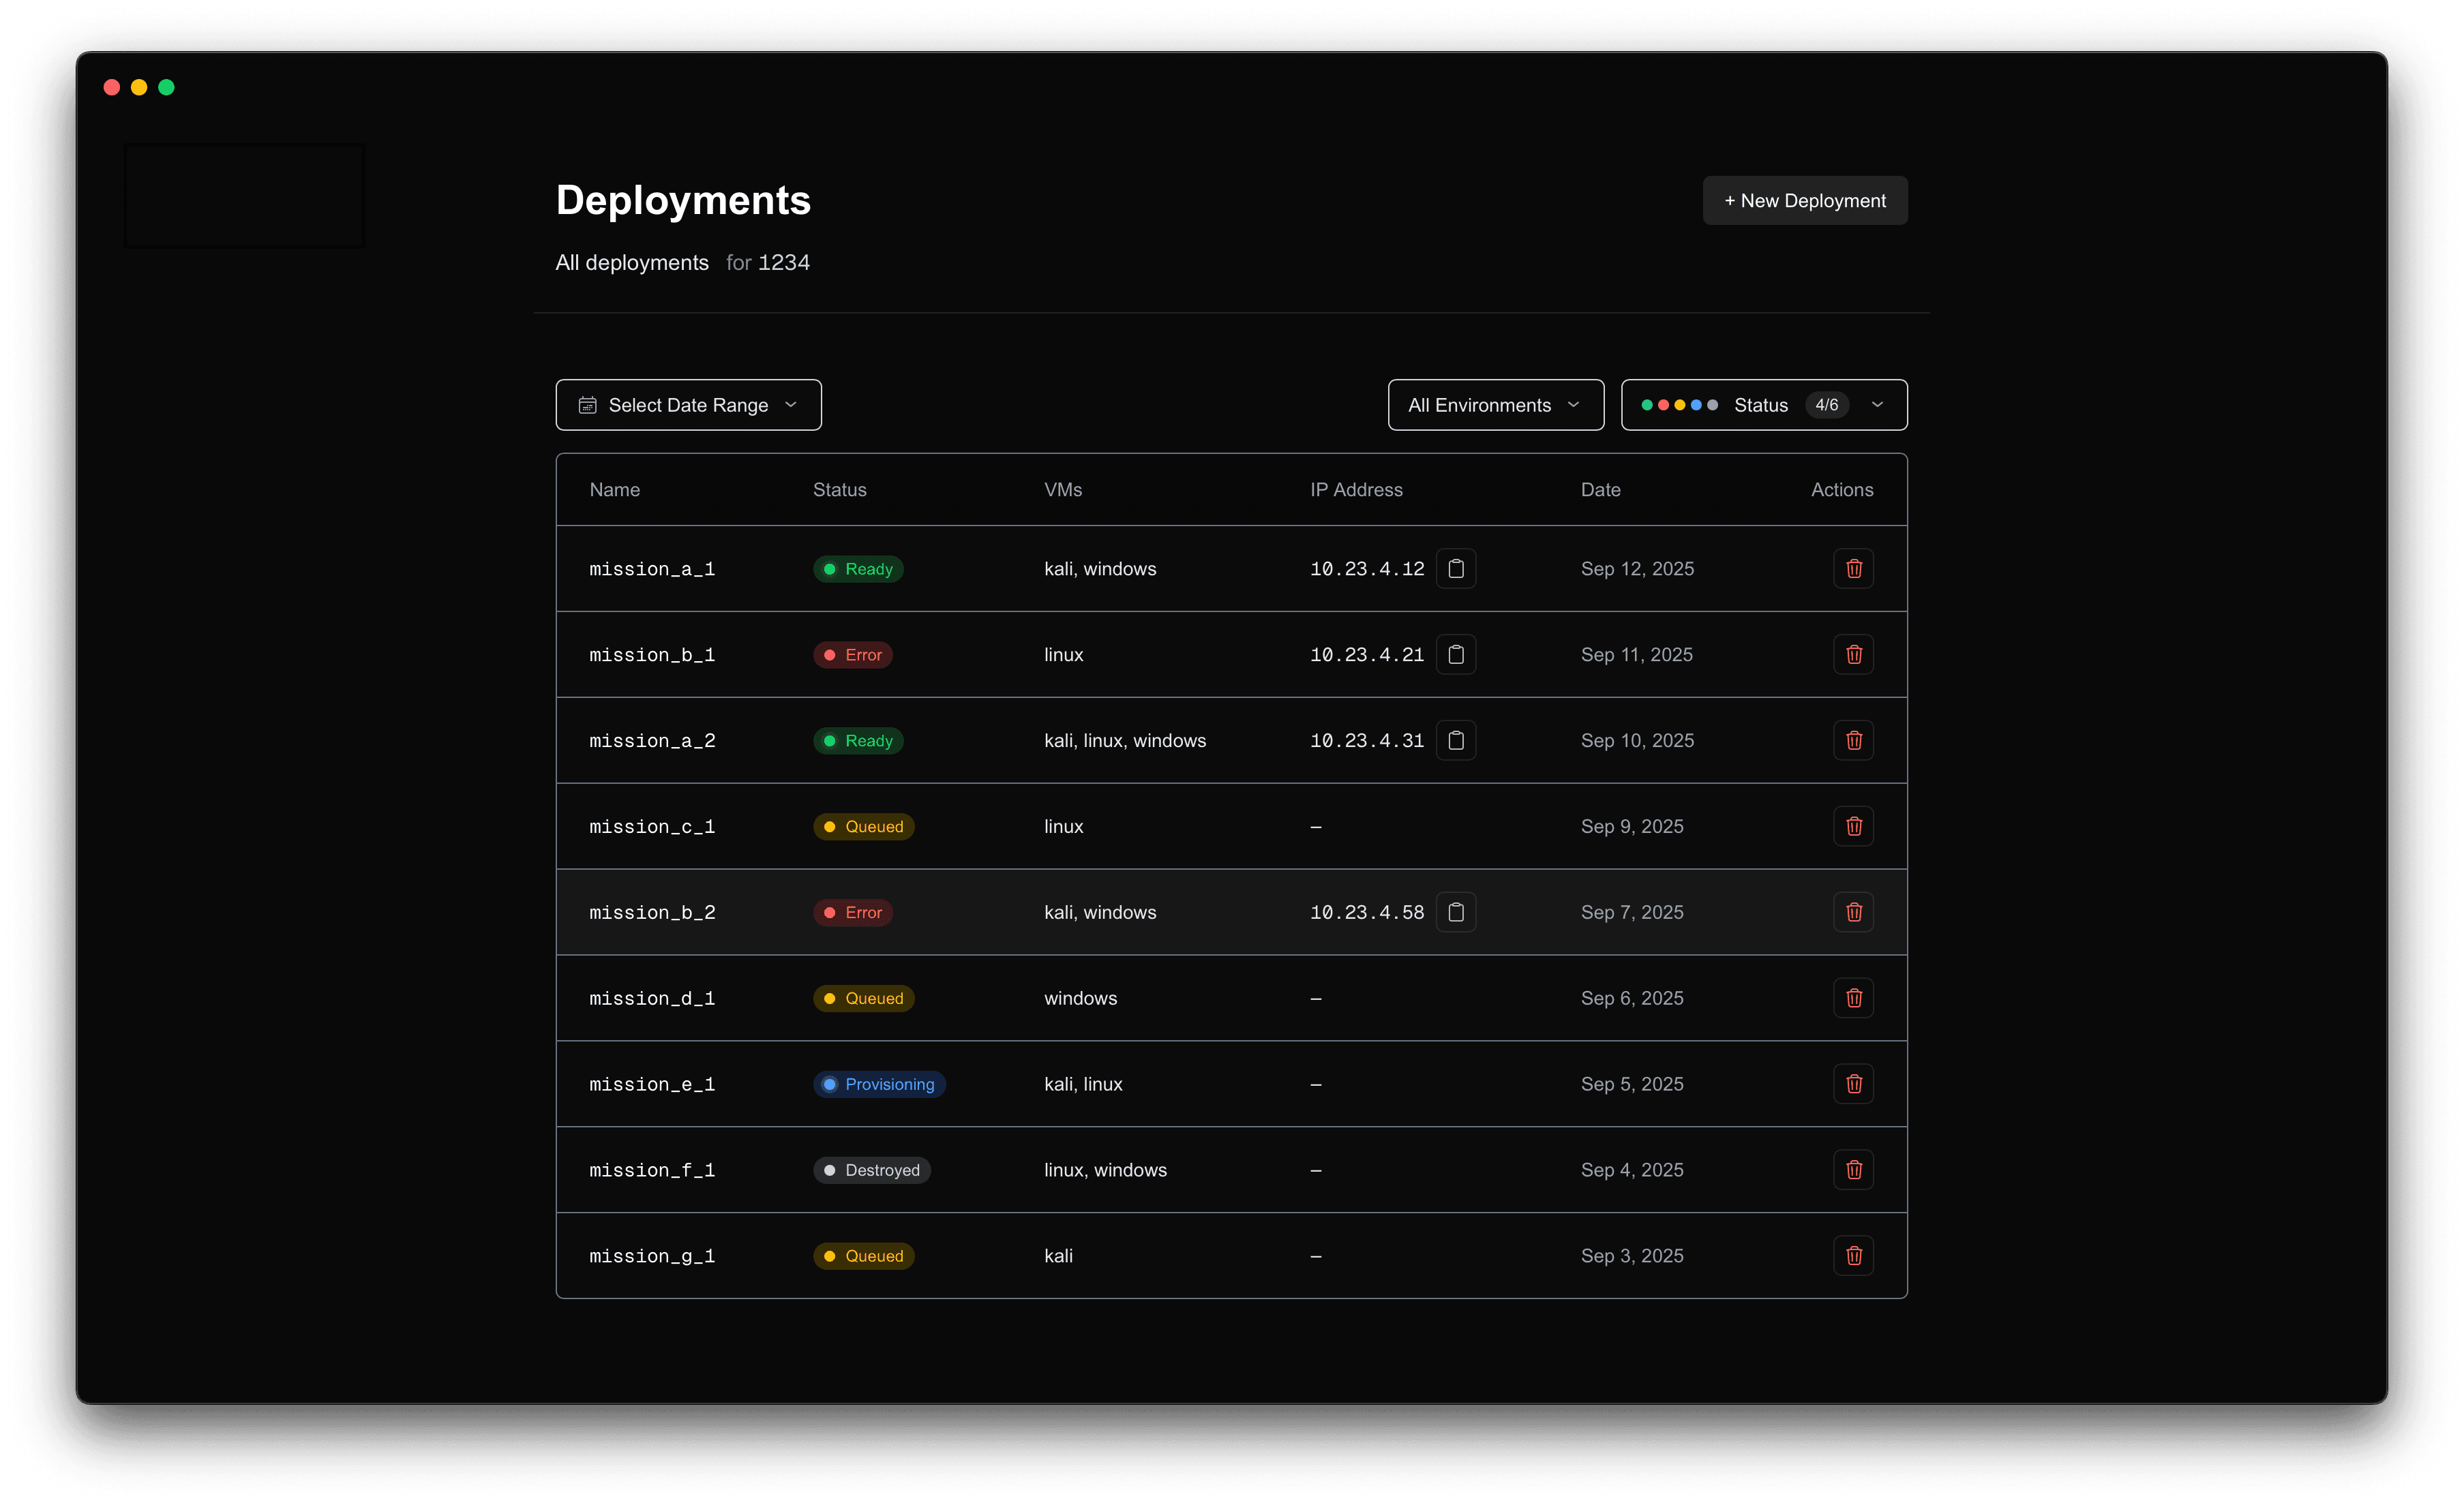This screenshot has width=2464, height=1505.
Task: Delete the mission_f_1 deployment
Action: (1853, 1170)
